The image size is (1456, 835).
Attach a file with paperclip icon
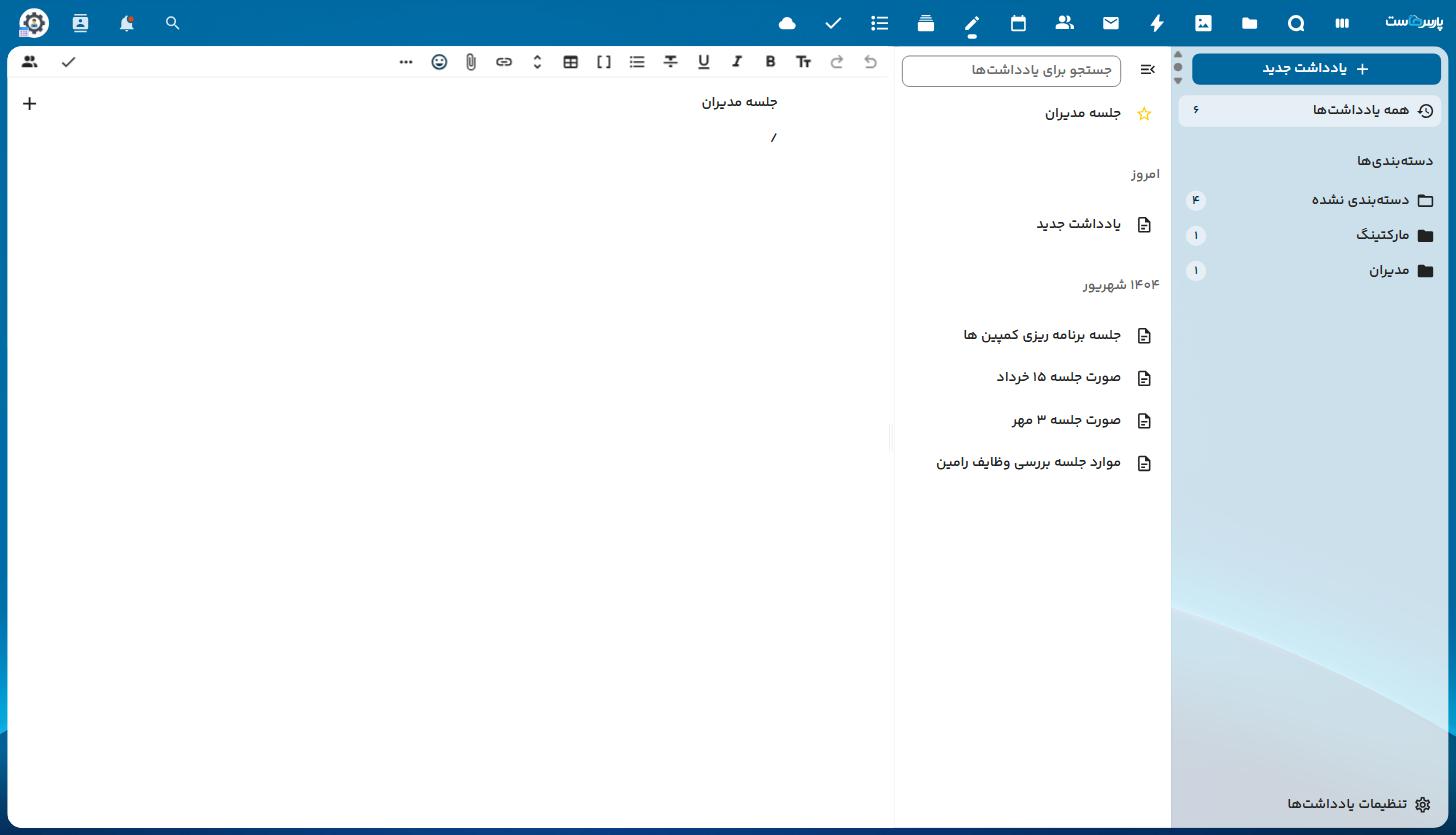coord(471,62)
